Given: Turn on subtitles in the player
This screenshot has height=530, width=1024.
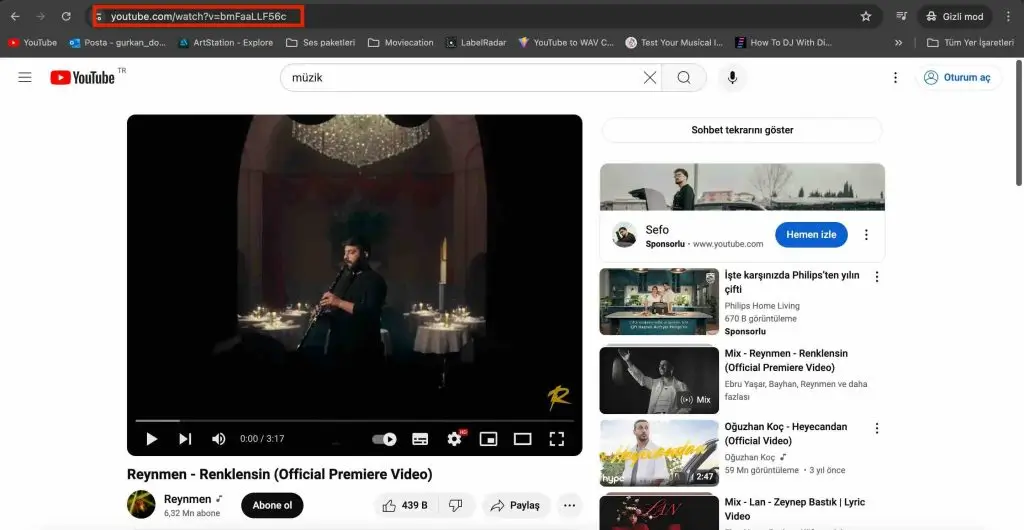Looking at the screenshot, I should pos(420,439).
